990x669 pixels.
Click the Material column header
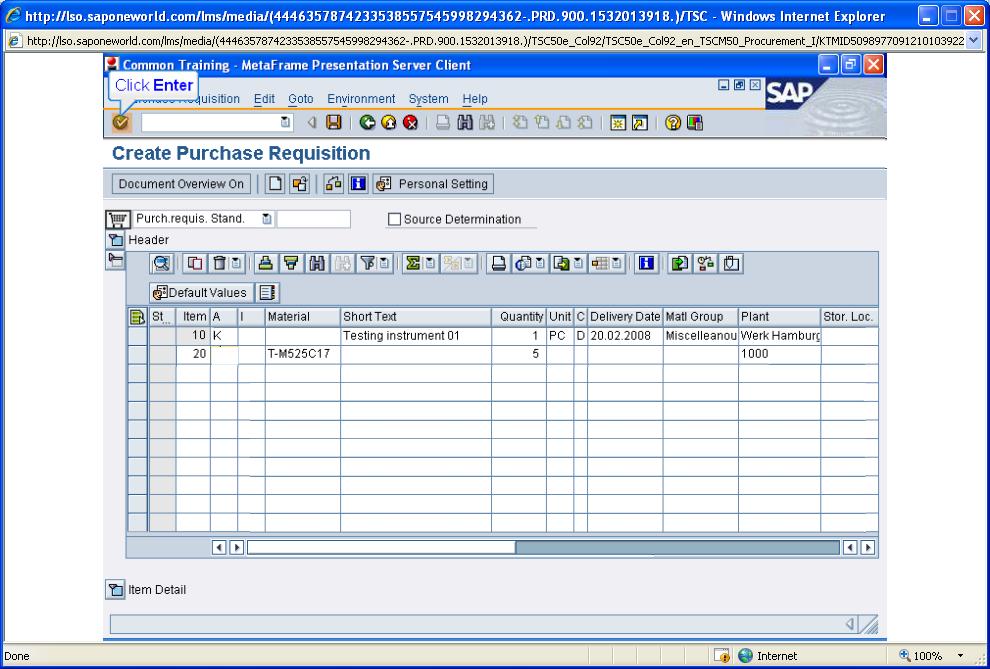[302, 317]
